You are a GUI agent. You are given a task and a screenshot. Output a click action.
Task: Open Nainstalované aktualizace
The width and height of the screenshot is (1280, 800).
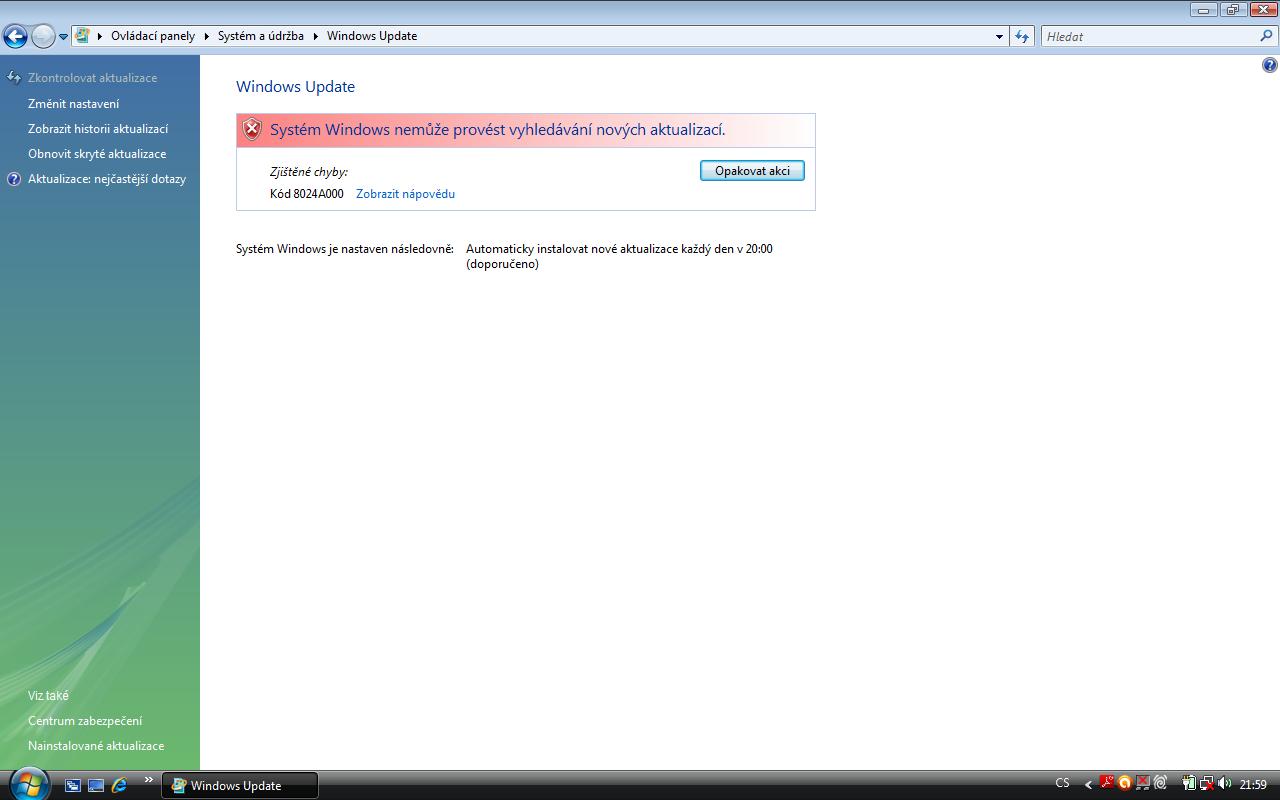96,746
